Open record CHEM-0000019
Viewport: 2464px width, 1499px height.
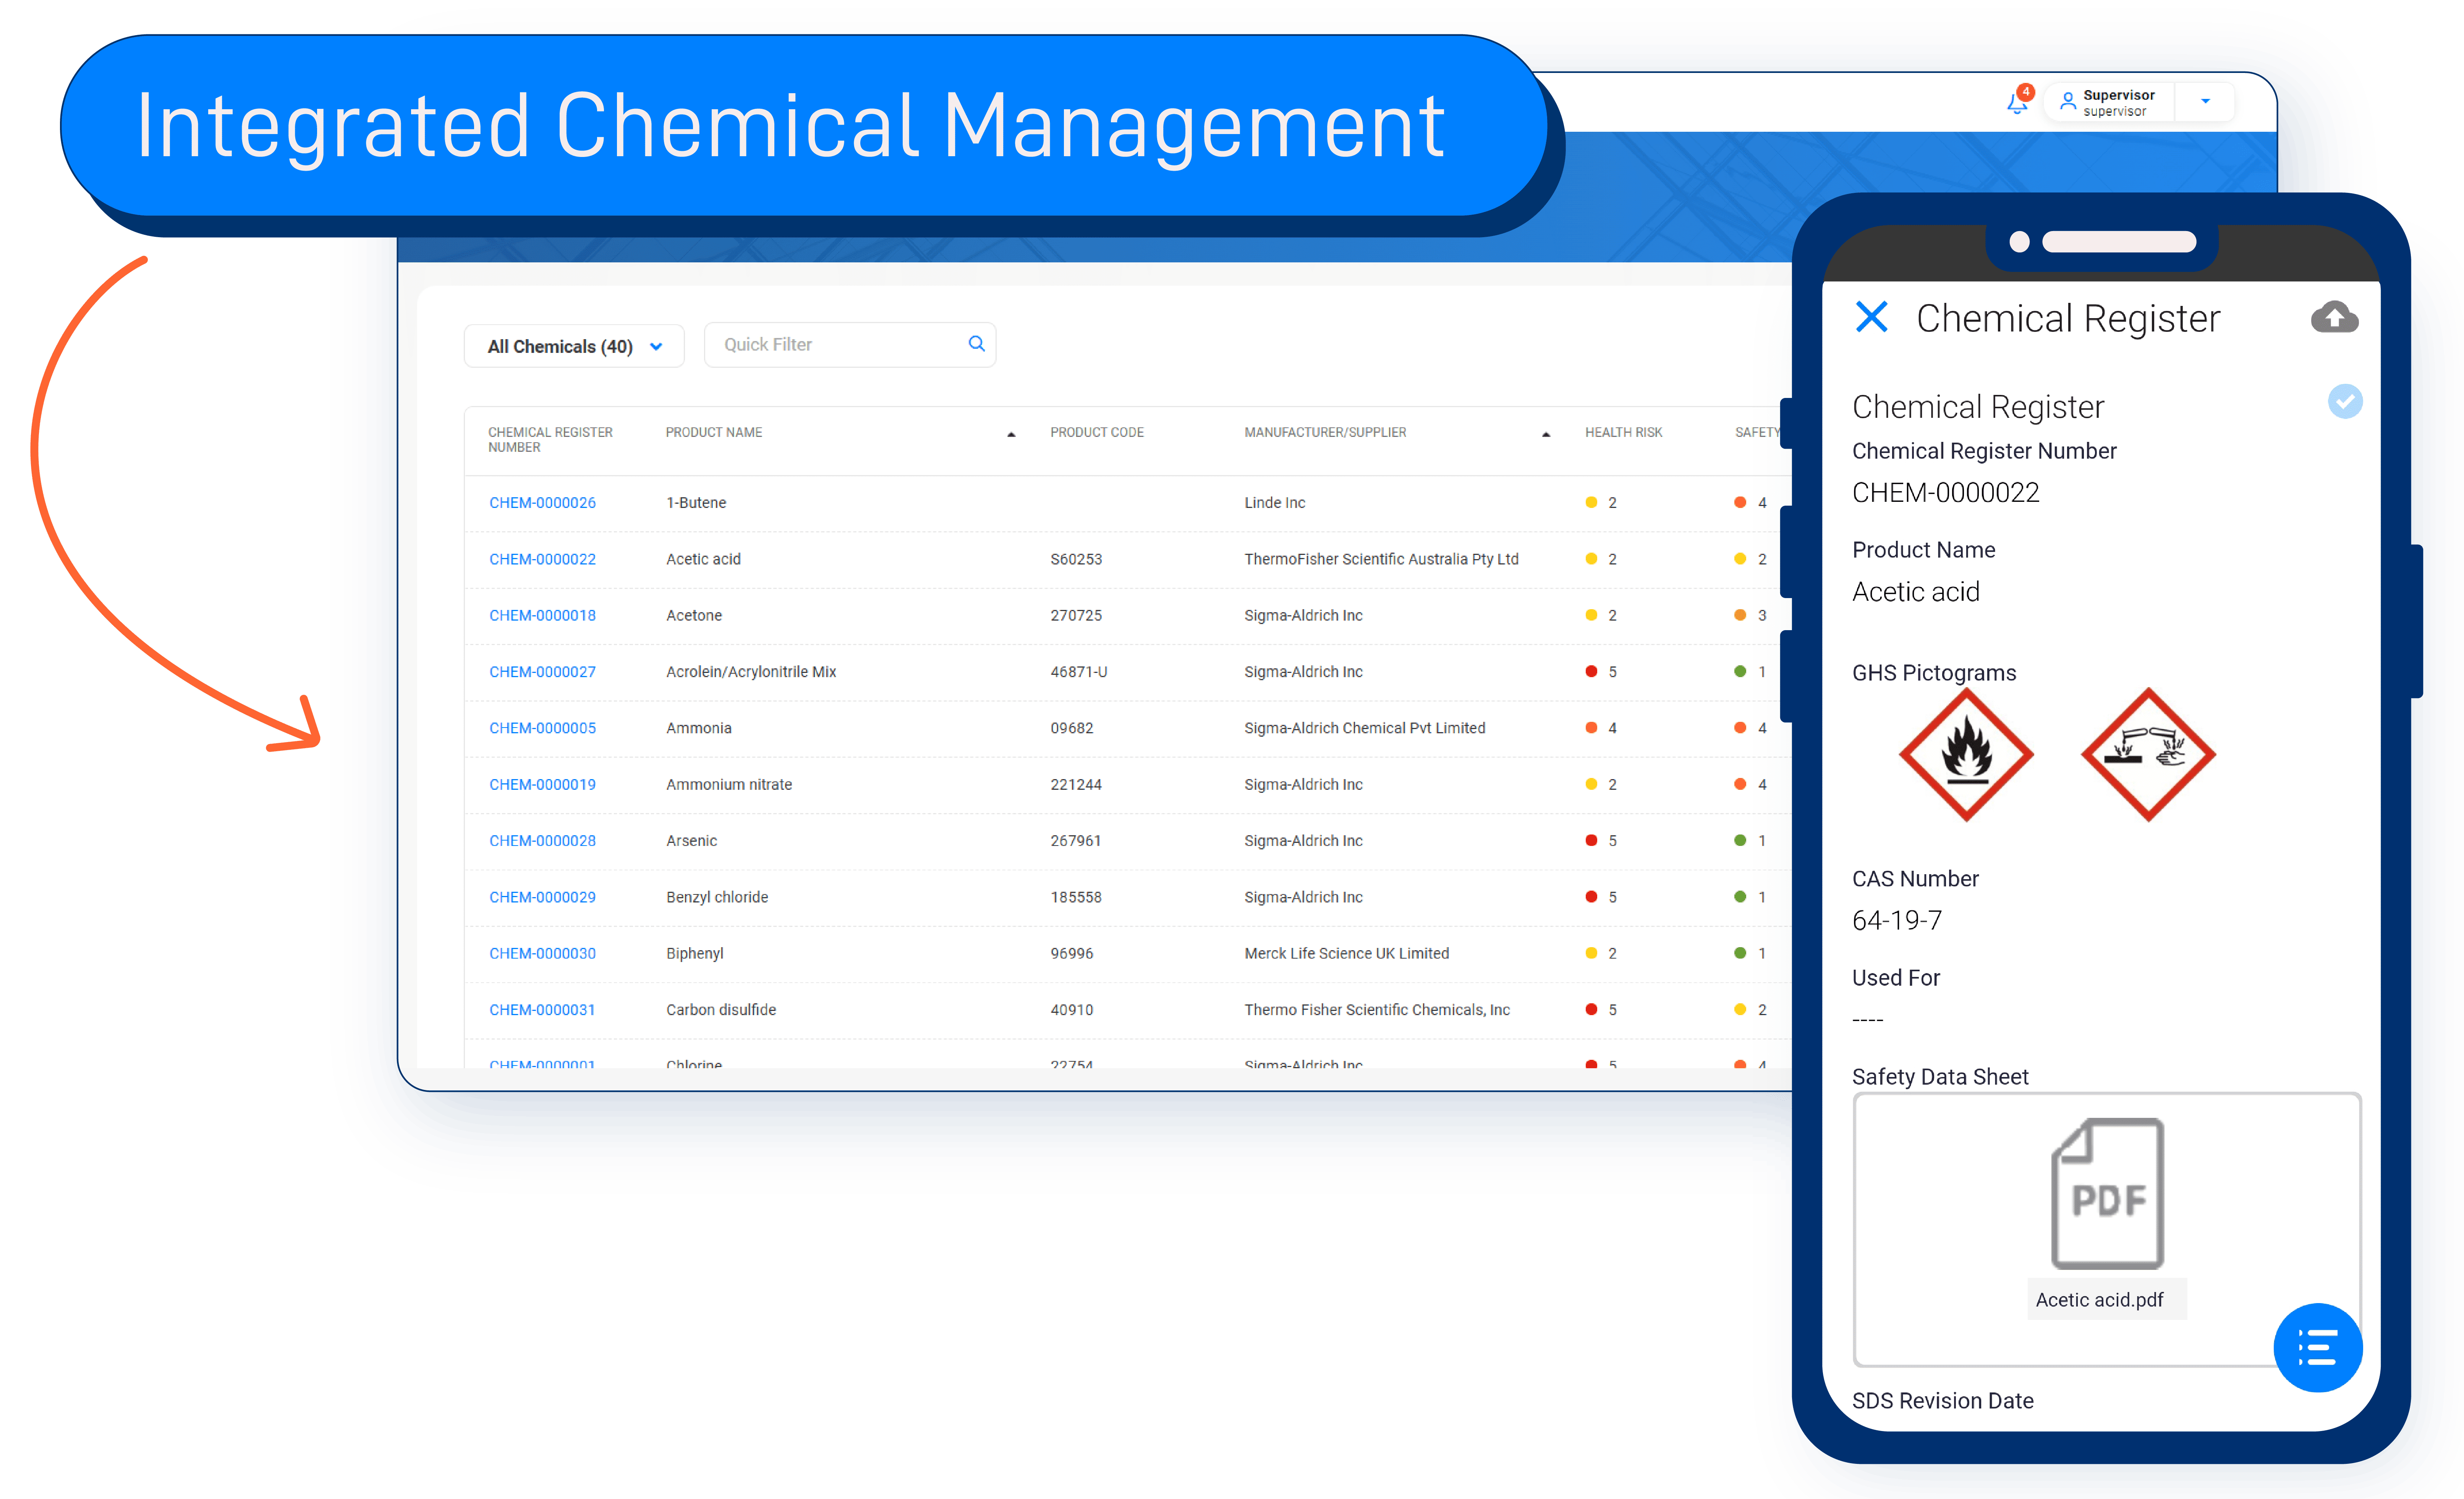pyautogui.click(x=542, y=784)
